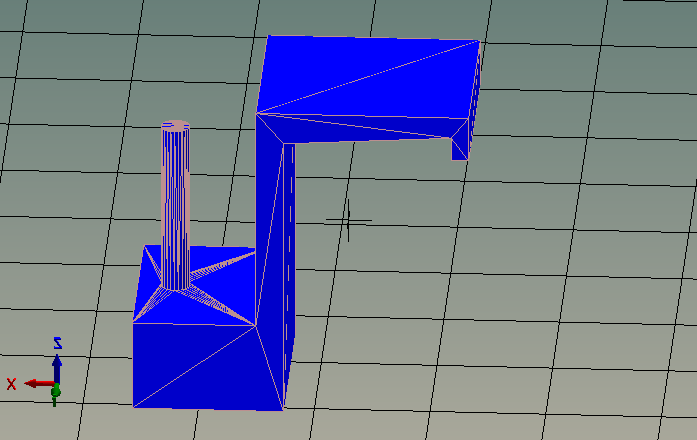The width and height of the screenshot is (697, 440).
Task: Pick the small hanging lip at arm's end
Action: [460, 149]
